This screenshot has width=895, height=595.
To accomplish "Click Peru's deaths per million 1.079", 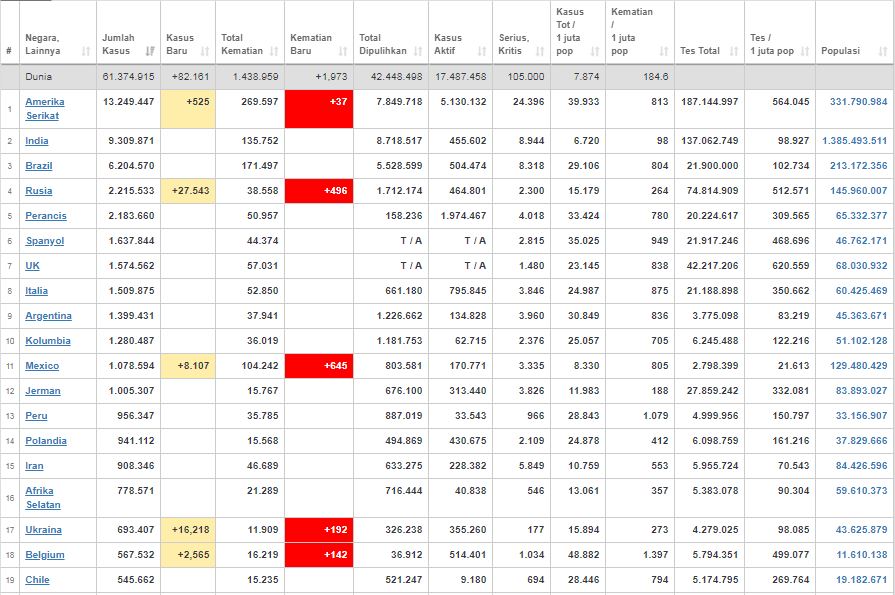I will point(655,416).
